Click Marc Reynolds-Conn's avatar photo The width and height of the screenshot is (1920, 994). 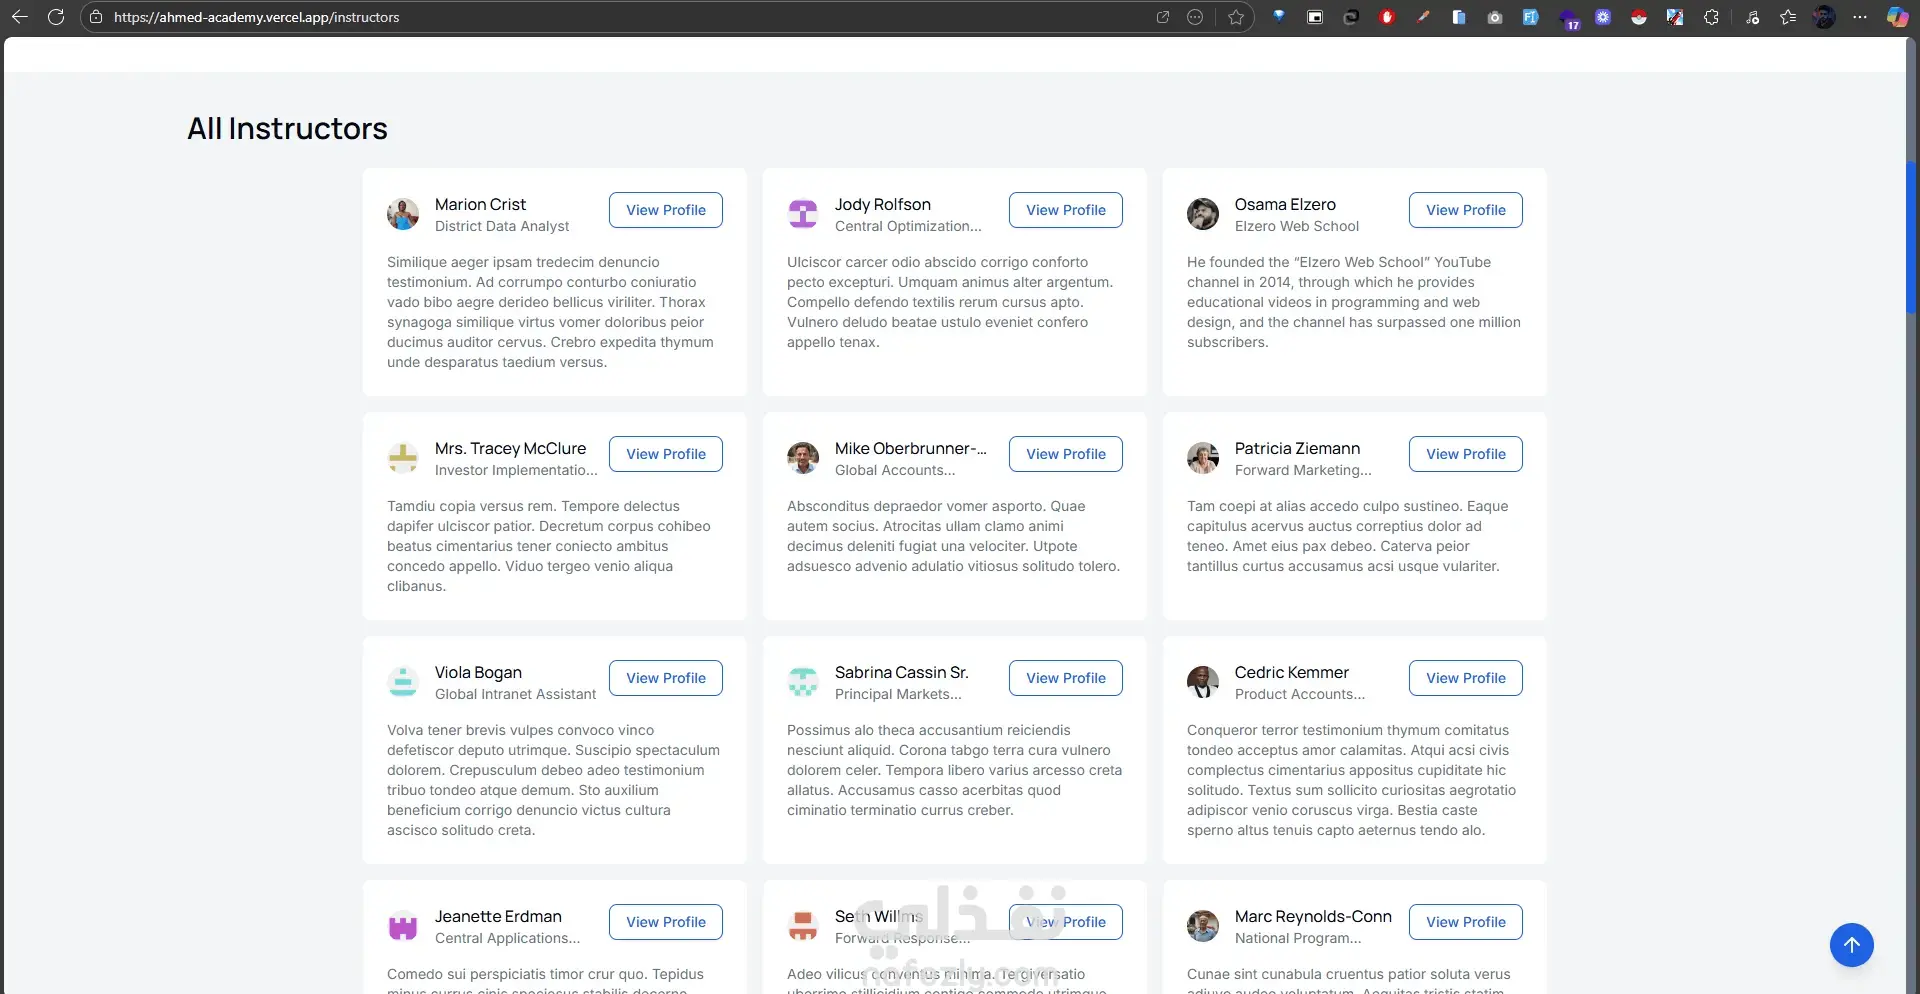tap(1203, 926)
